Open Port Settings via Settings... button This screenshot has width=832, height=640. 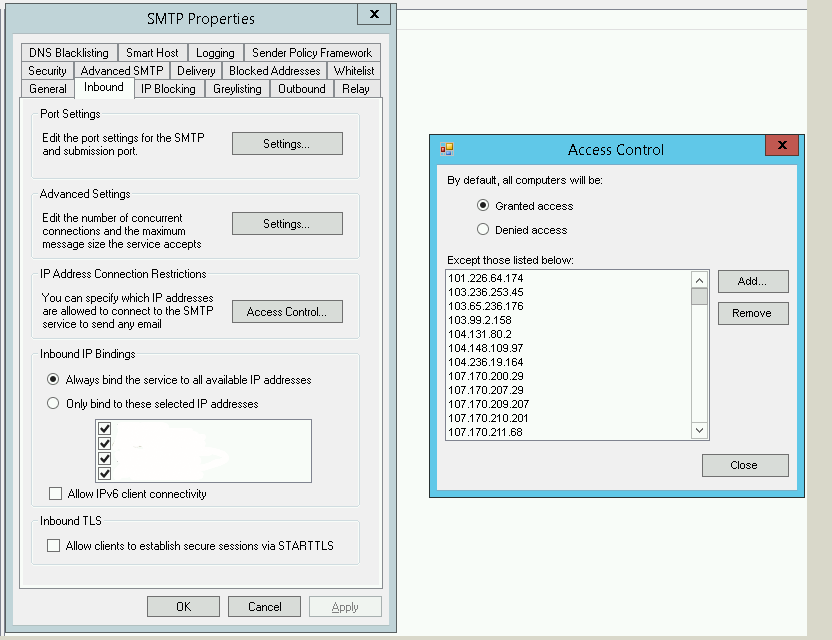[287, 144]
